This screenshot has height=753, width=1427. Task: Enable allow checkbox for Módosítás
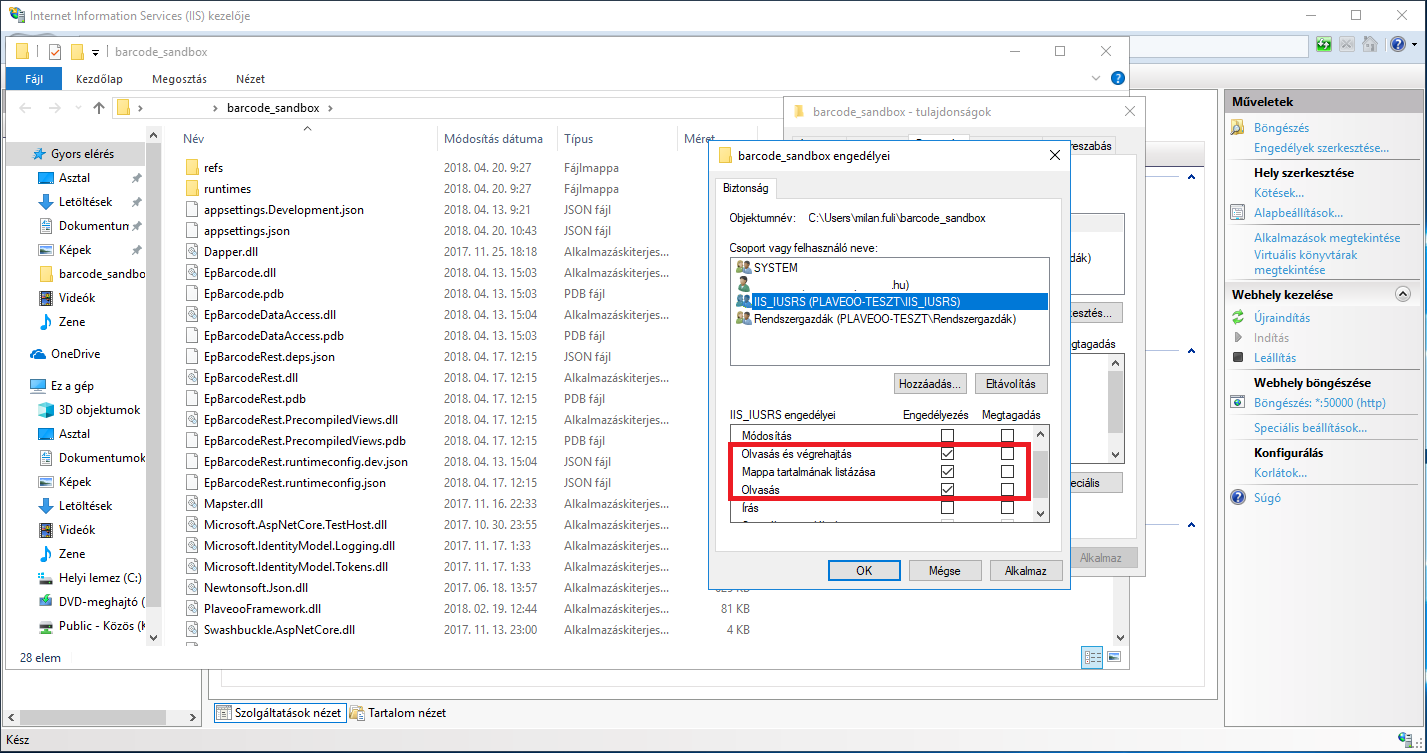point(947,436)
